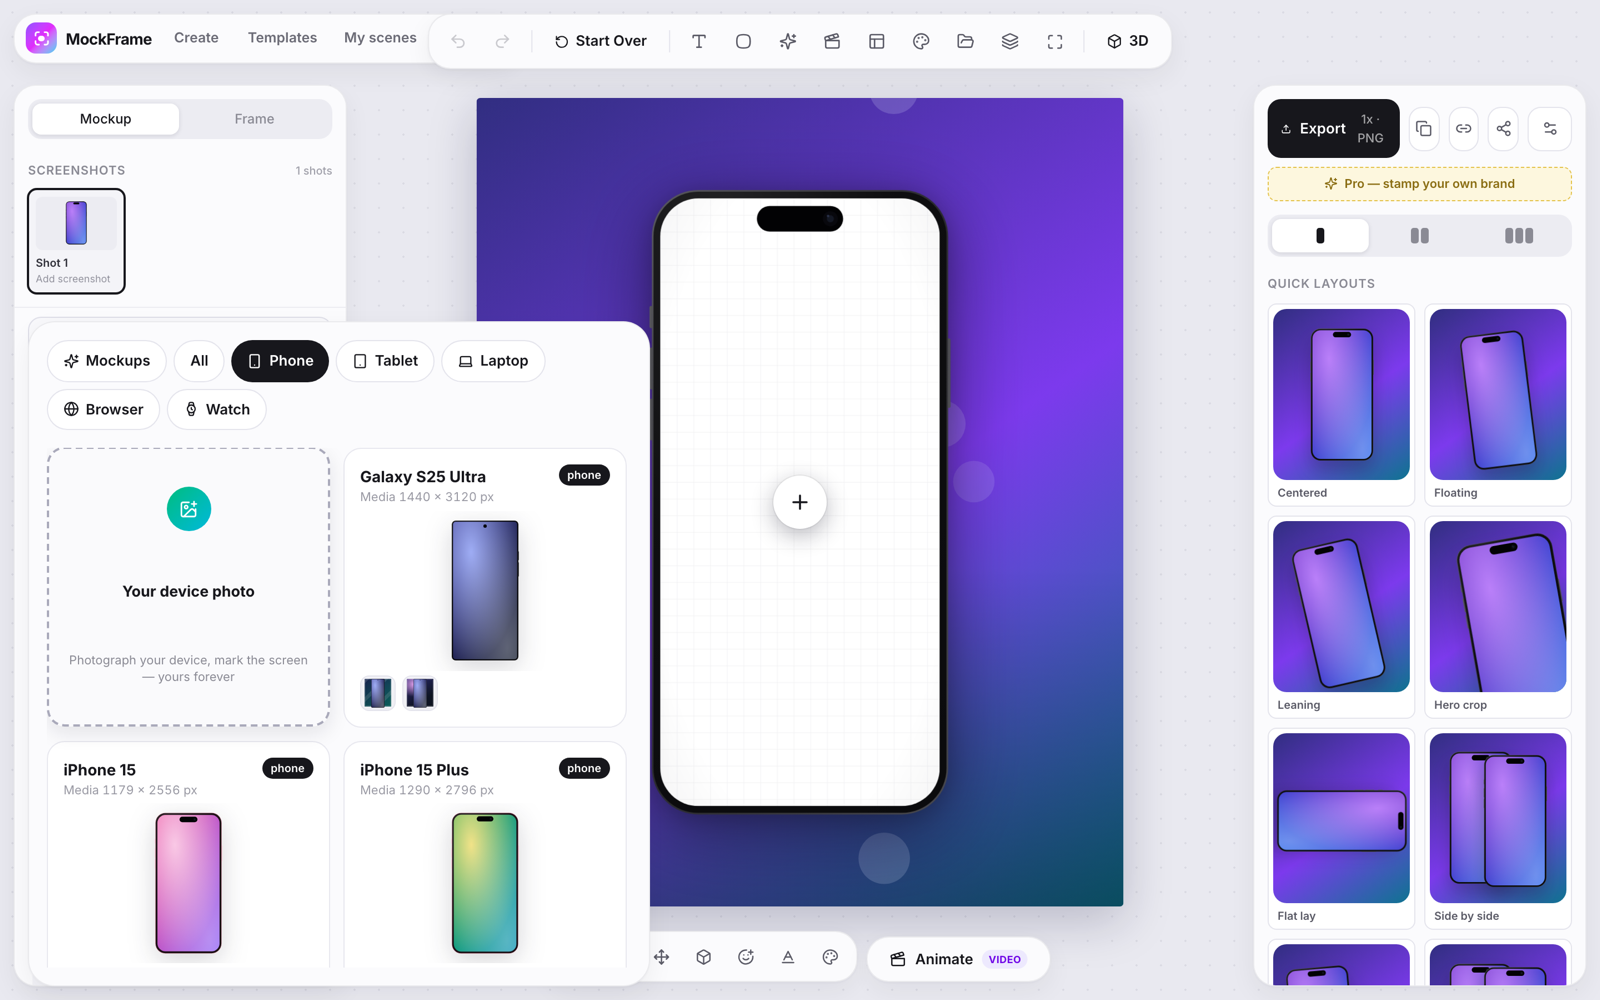Apply the Centered quick layout
This screenshot has height=1000, width=1600.
click(x=1341, y=405)
